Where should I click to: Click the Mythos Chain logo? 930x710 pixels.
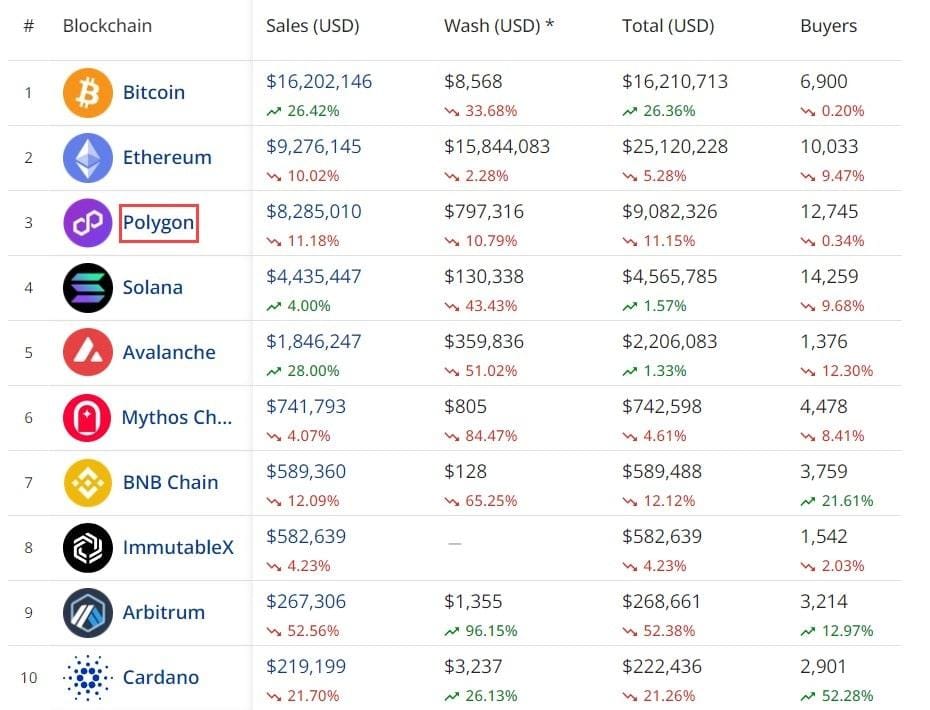88,417
